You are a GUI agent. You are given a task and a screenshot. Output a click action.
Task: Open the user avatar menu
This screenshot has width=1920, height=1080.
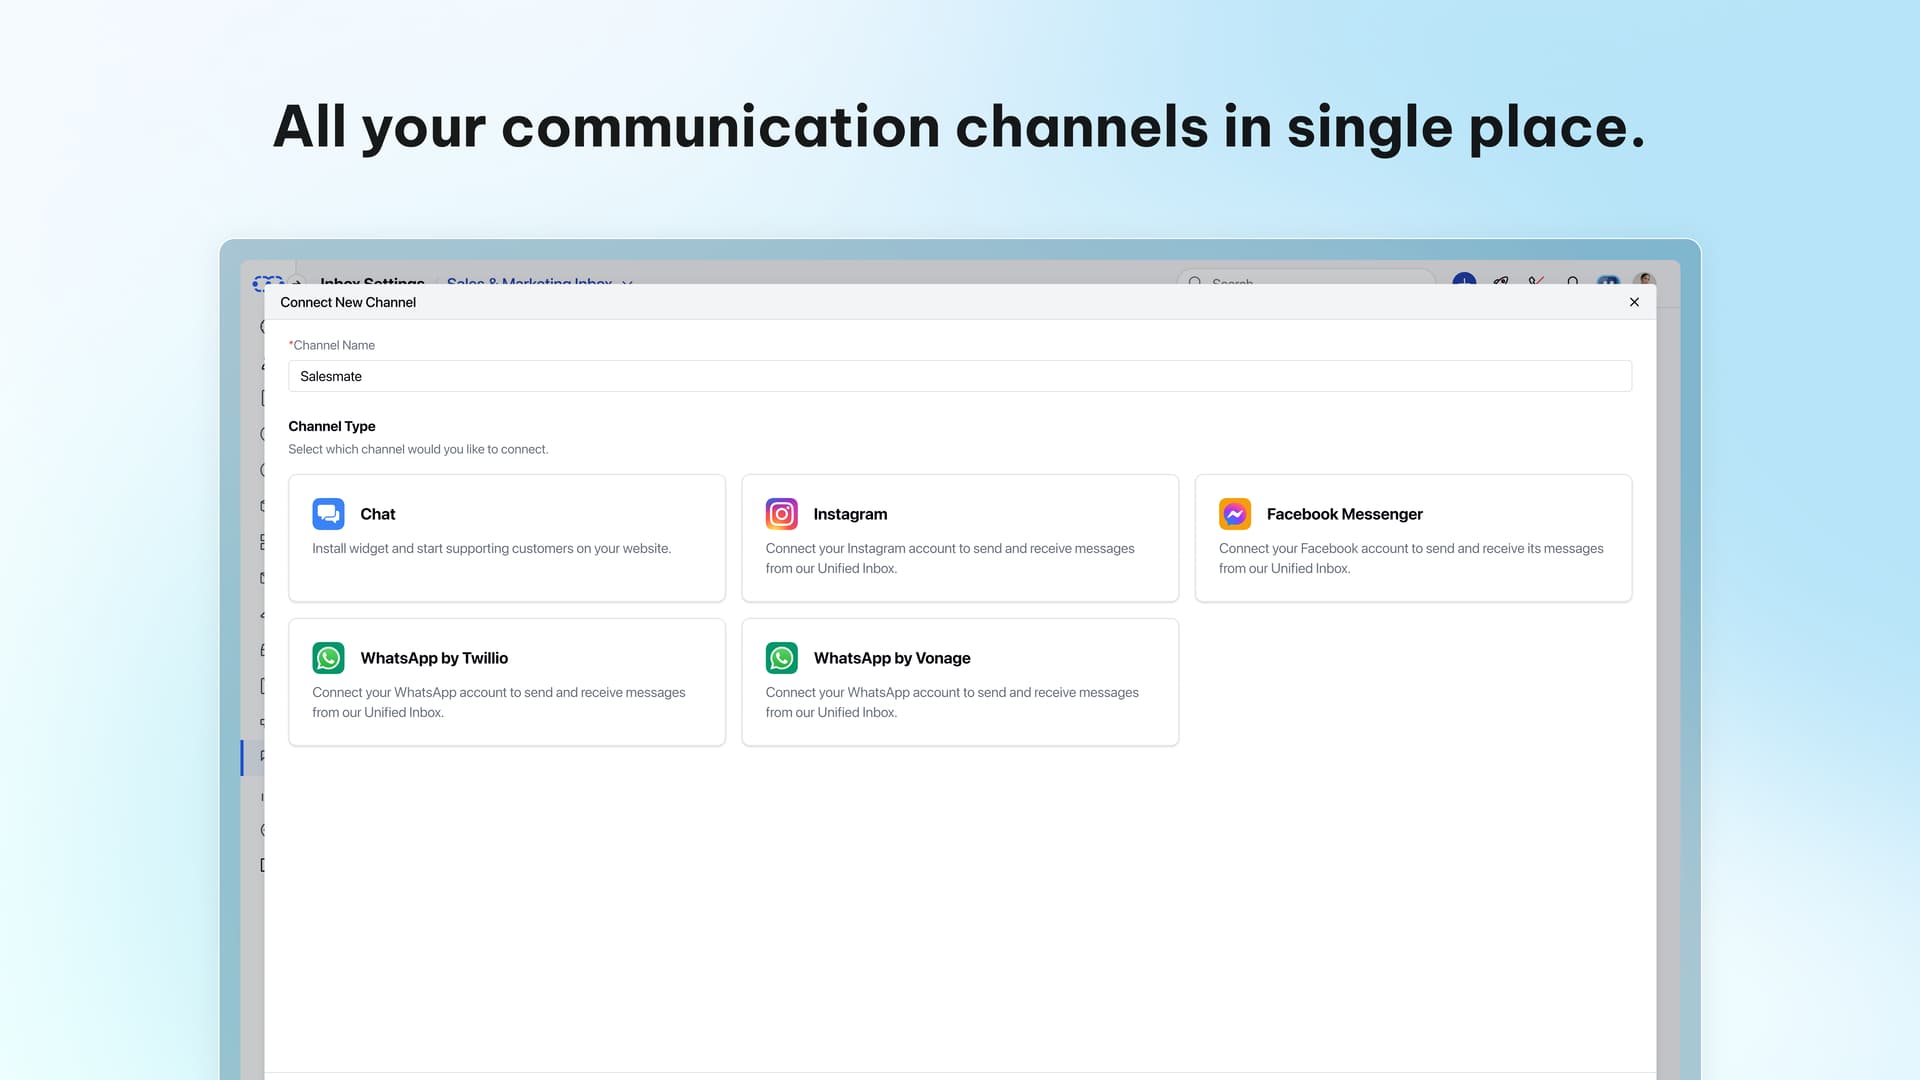click(1644, 279)
